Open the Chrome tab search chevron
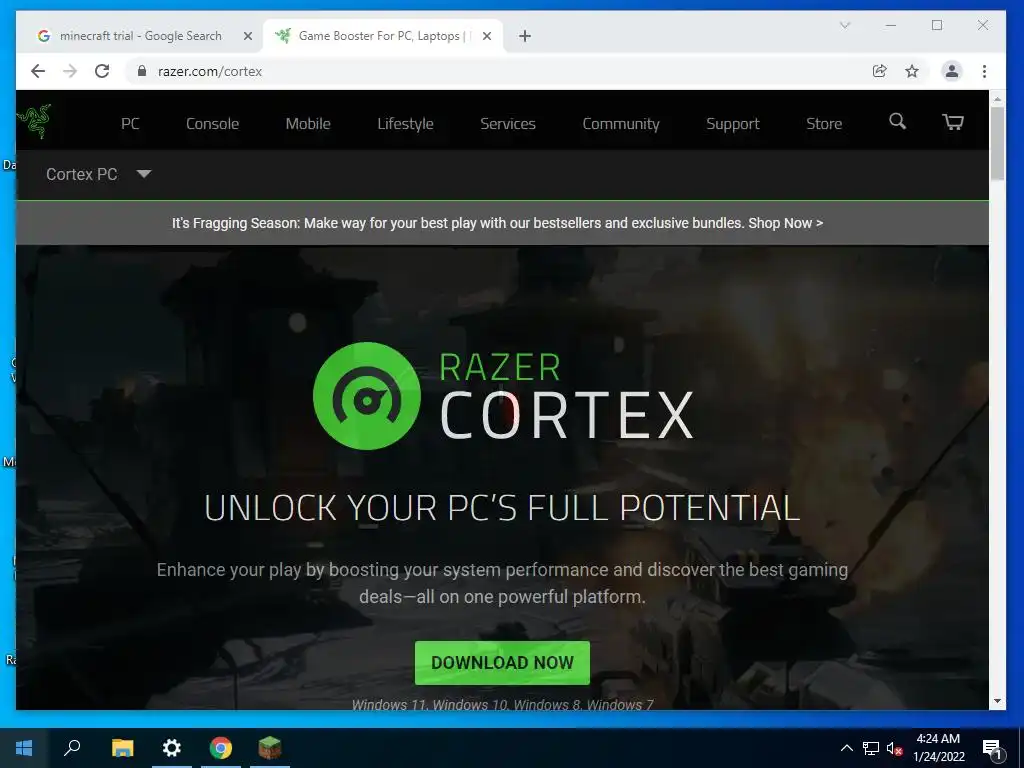The width and height of the screenshot is (1024, 768). click(x=845, y=25)
